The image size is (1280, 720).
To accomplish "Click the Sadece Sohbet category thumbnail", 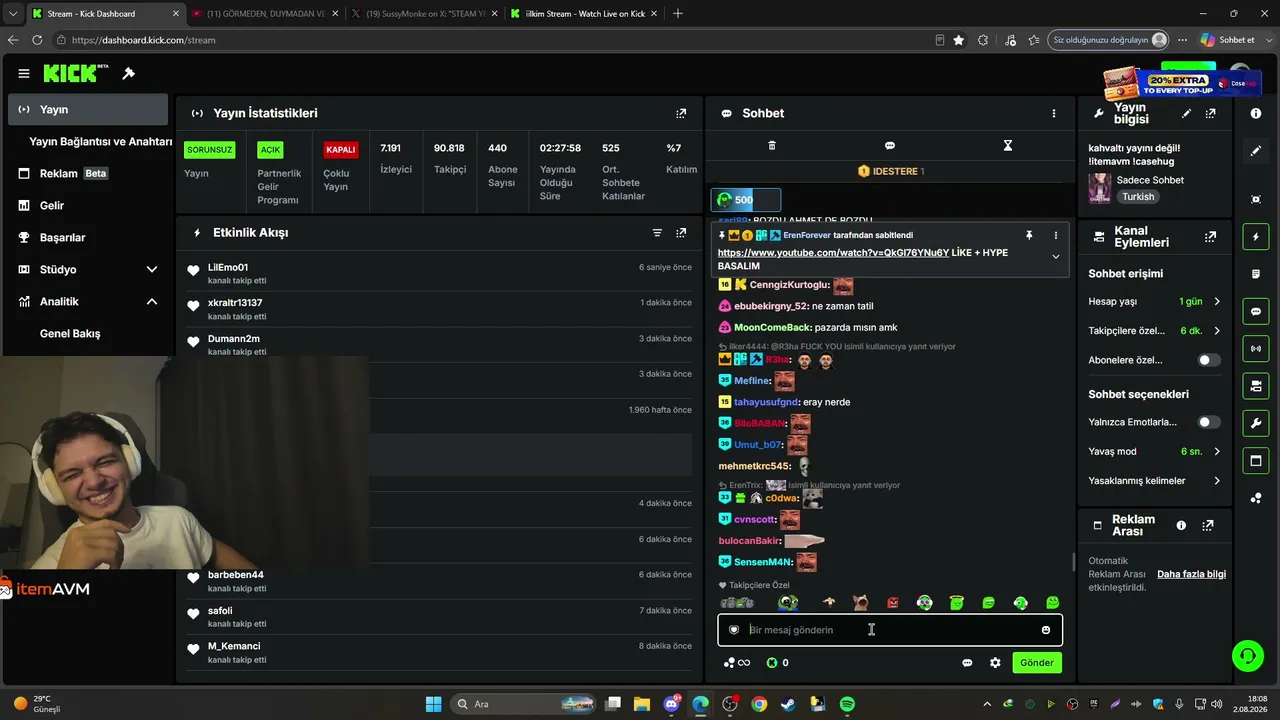I will point(1100,188).
